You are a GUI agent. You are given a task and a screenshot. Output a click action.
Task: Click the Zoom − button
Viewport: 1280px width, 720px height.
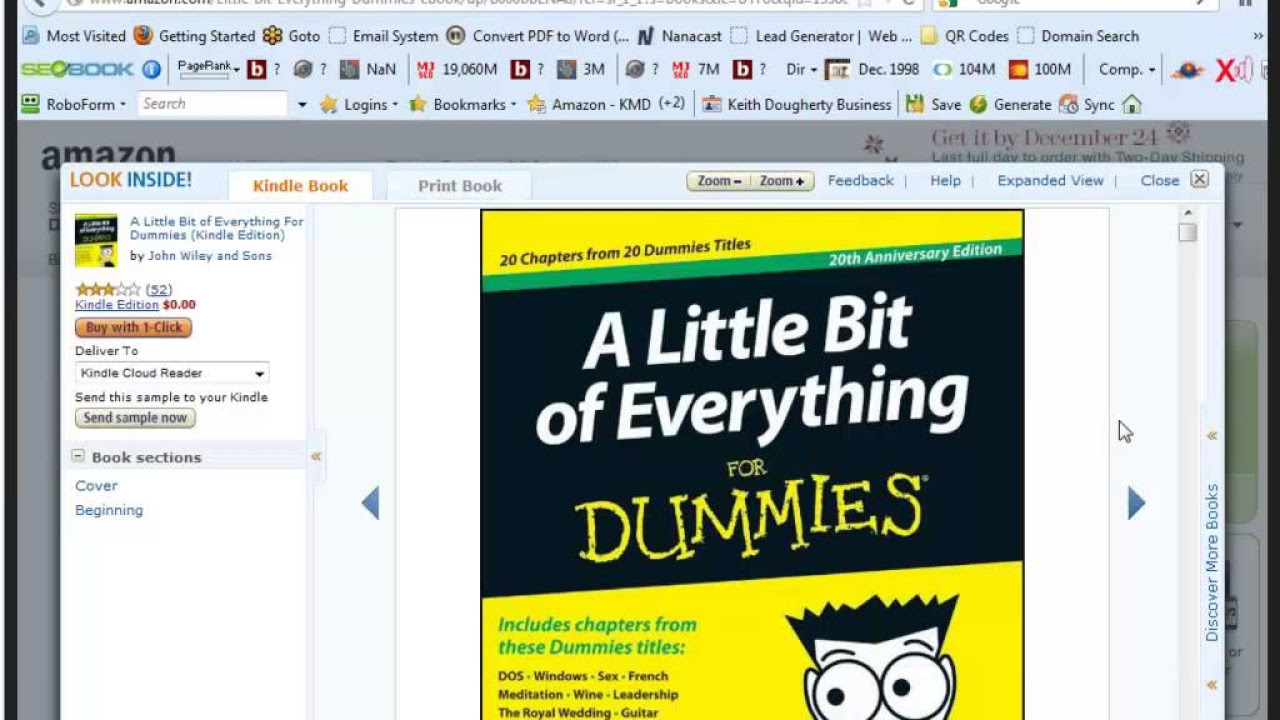[x=719, y=181]
